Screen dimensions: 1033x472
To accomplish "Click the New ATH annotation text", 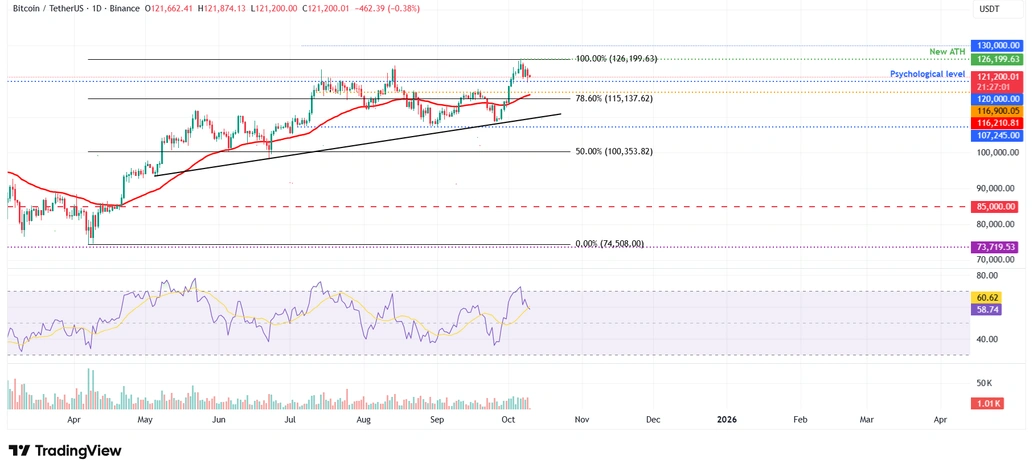I will [x=945, y=52].
